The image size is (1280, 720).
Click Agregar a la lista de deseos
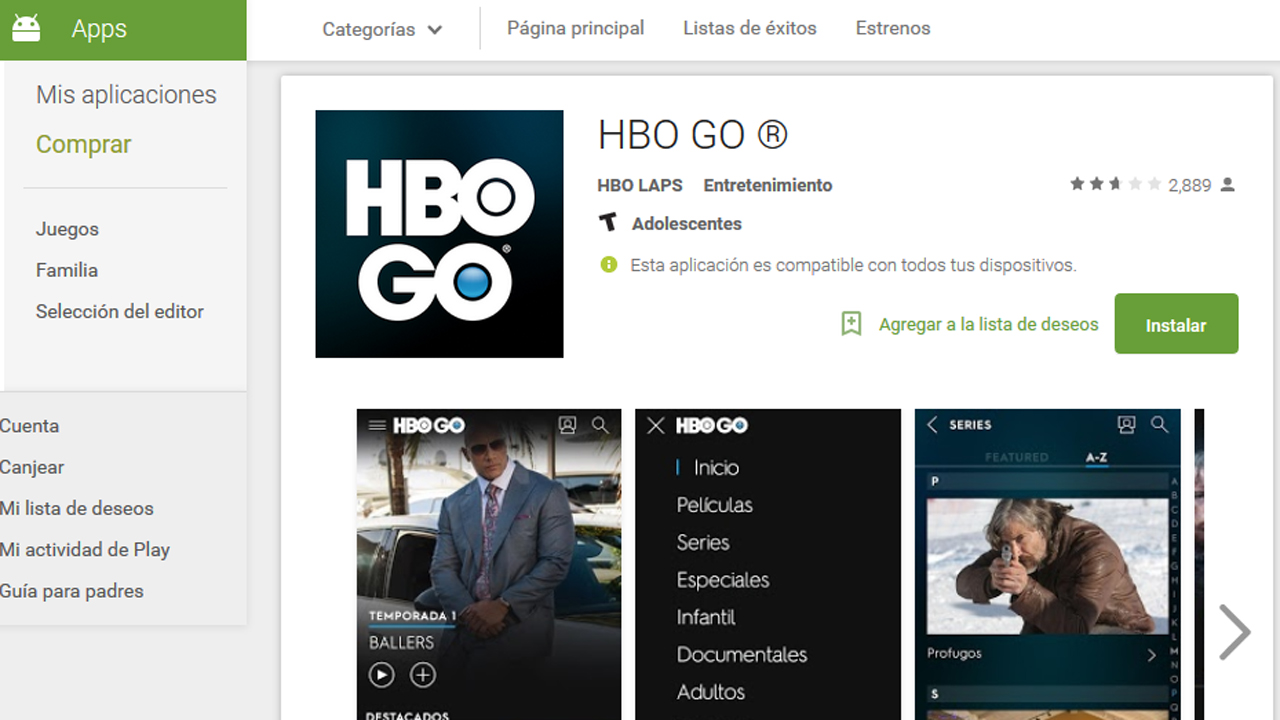tap(988, 324)
